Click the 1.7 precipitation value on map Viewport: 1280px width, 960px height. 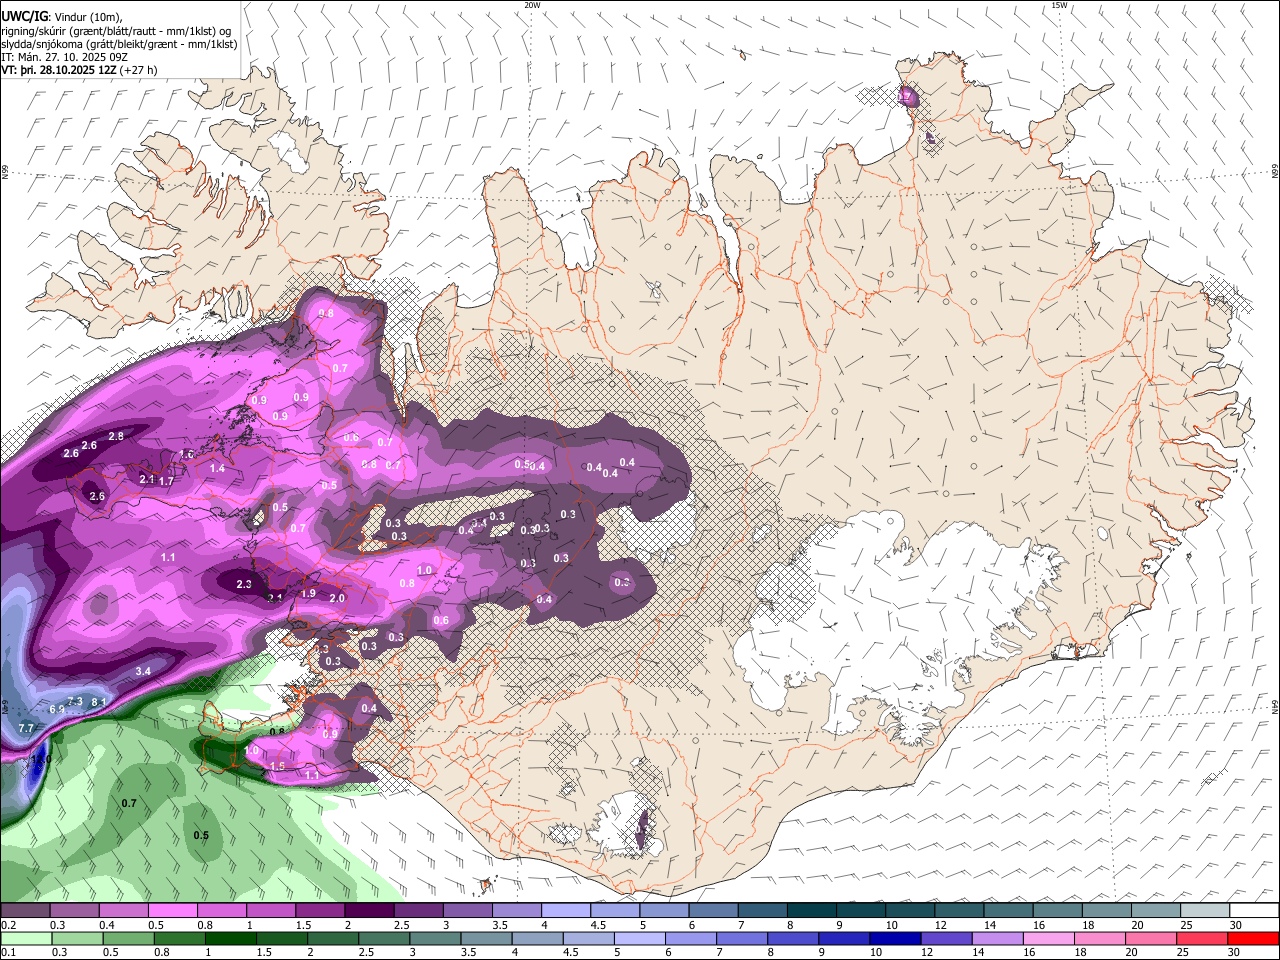point(166,481)
